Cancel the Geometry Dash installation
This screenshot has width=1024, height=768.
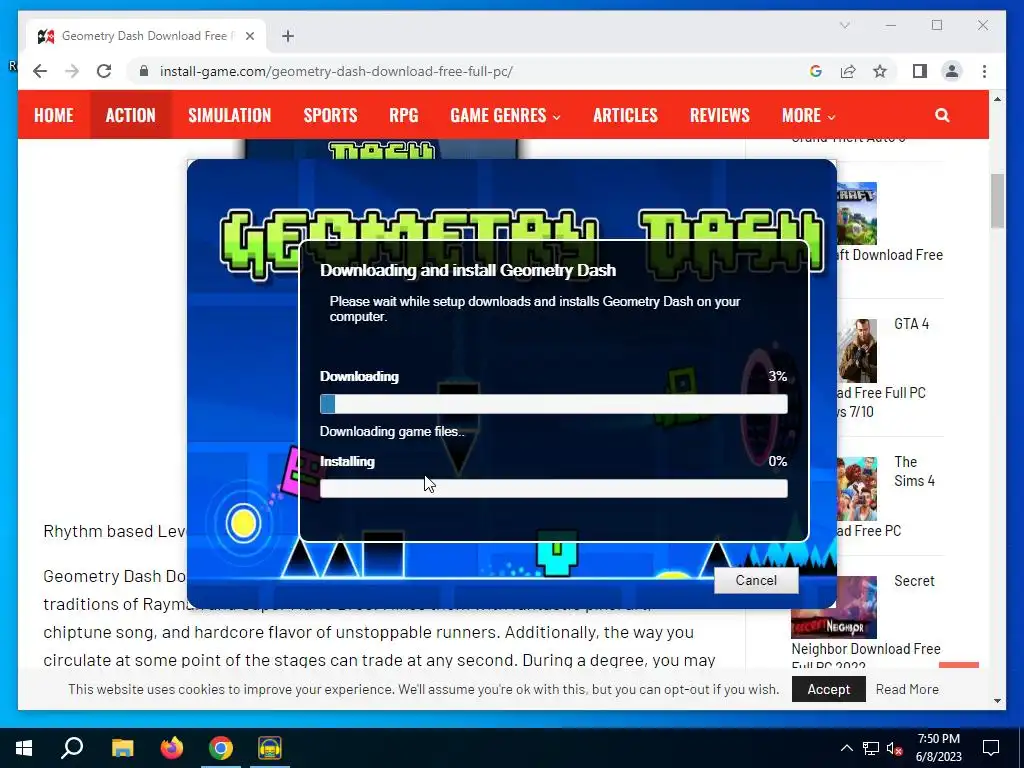[x=756, y=581]
